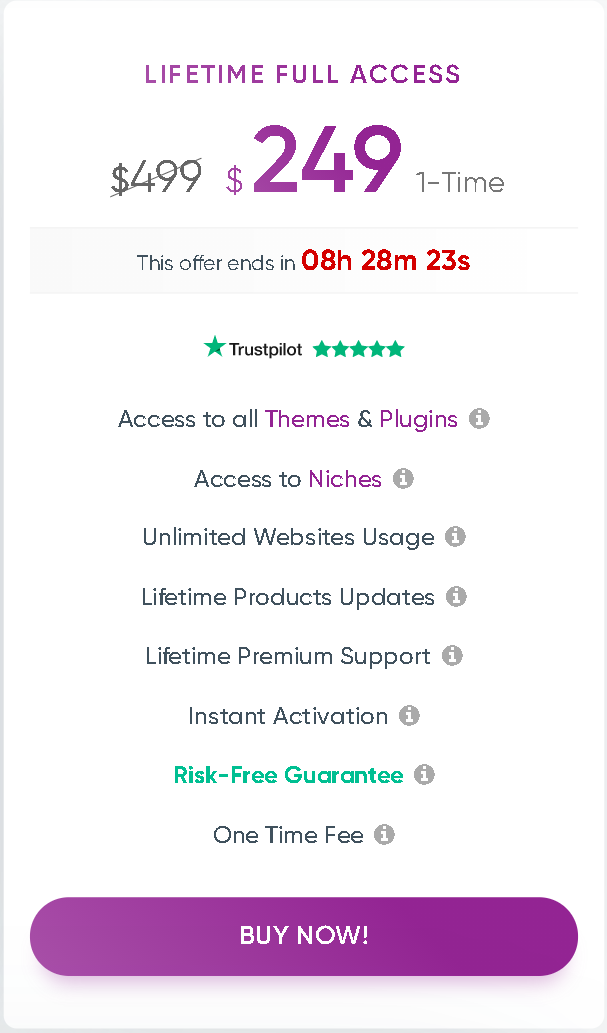607x1033 pixels.
Task: Click the crossed-out $499 price
Action: tap(156, 178)
